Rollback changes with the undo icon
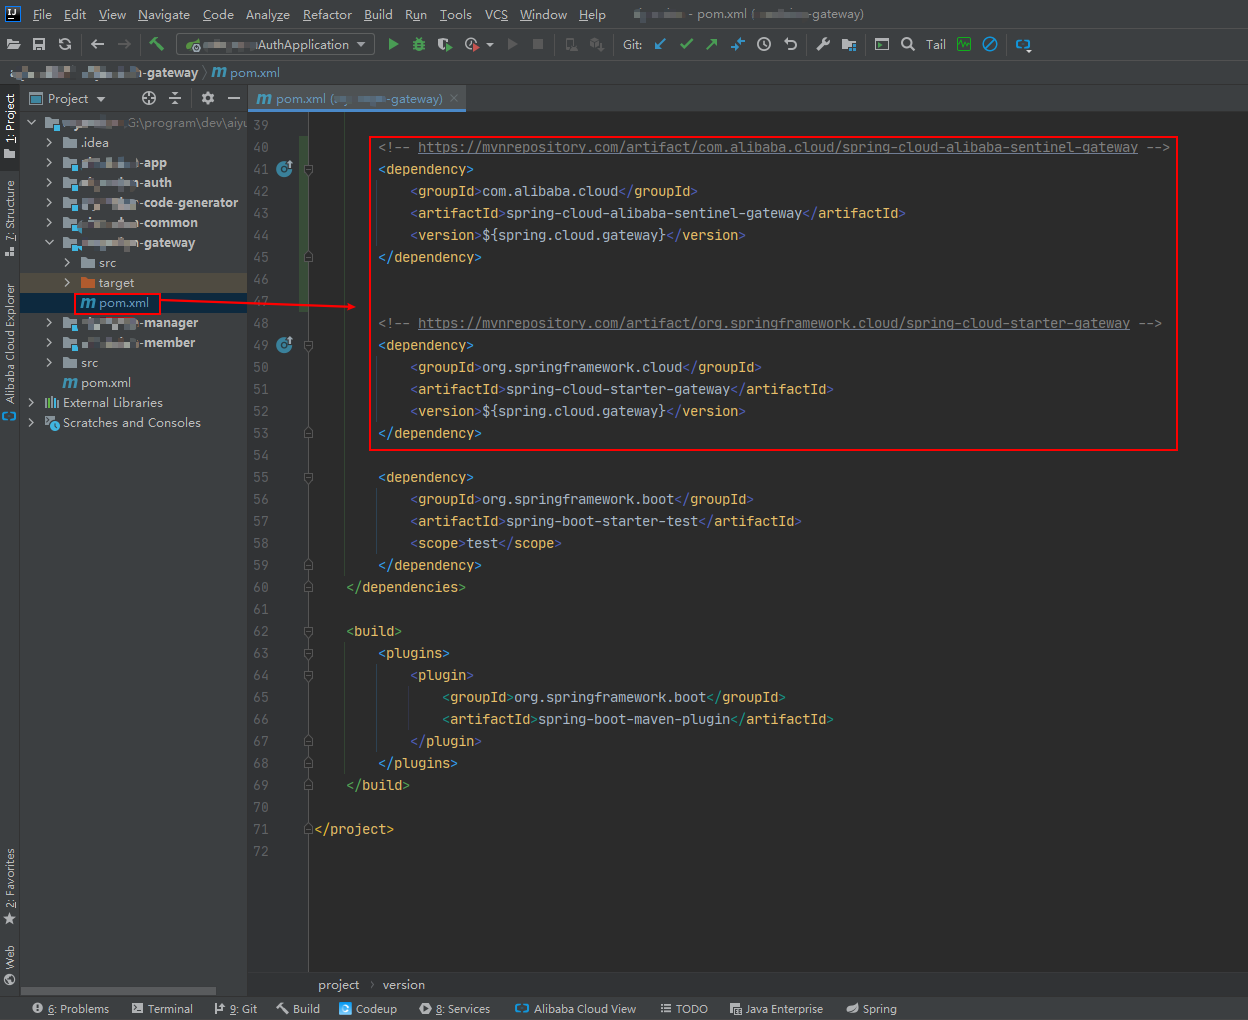The image size is (1248, 1020). pyautogui.click(x=790, y=44)
